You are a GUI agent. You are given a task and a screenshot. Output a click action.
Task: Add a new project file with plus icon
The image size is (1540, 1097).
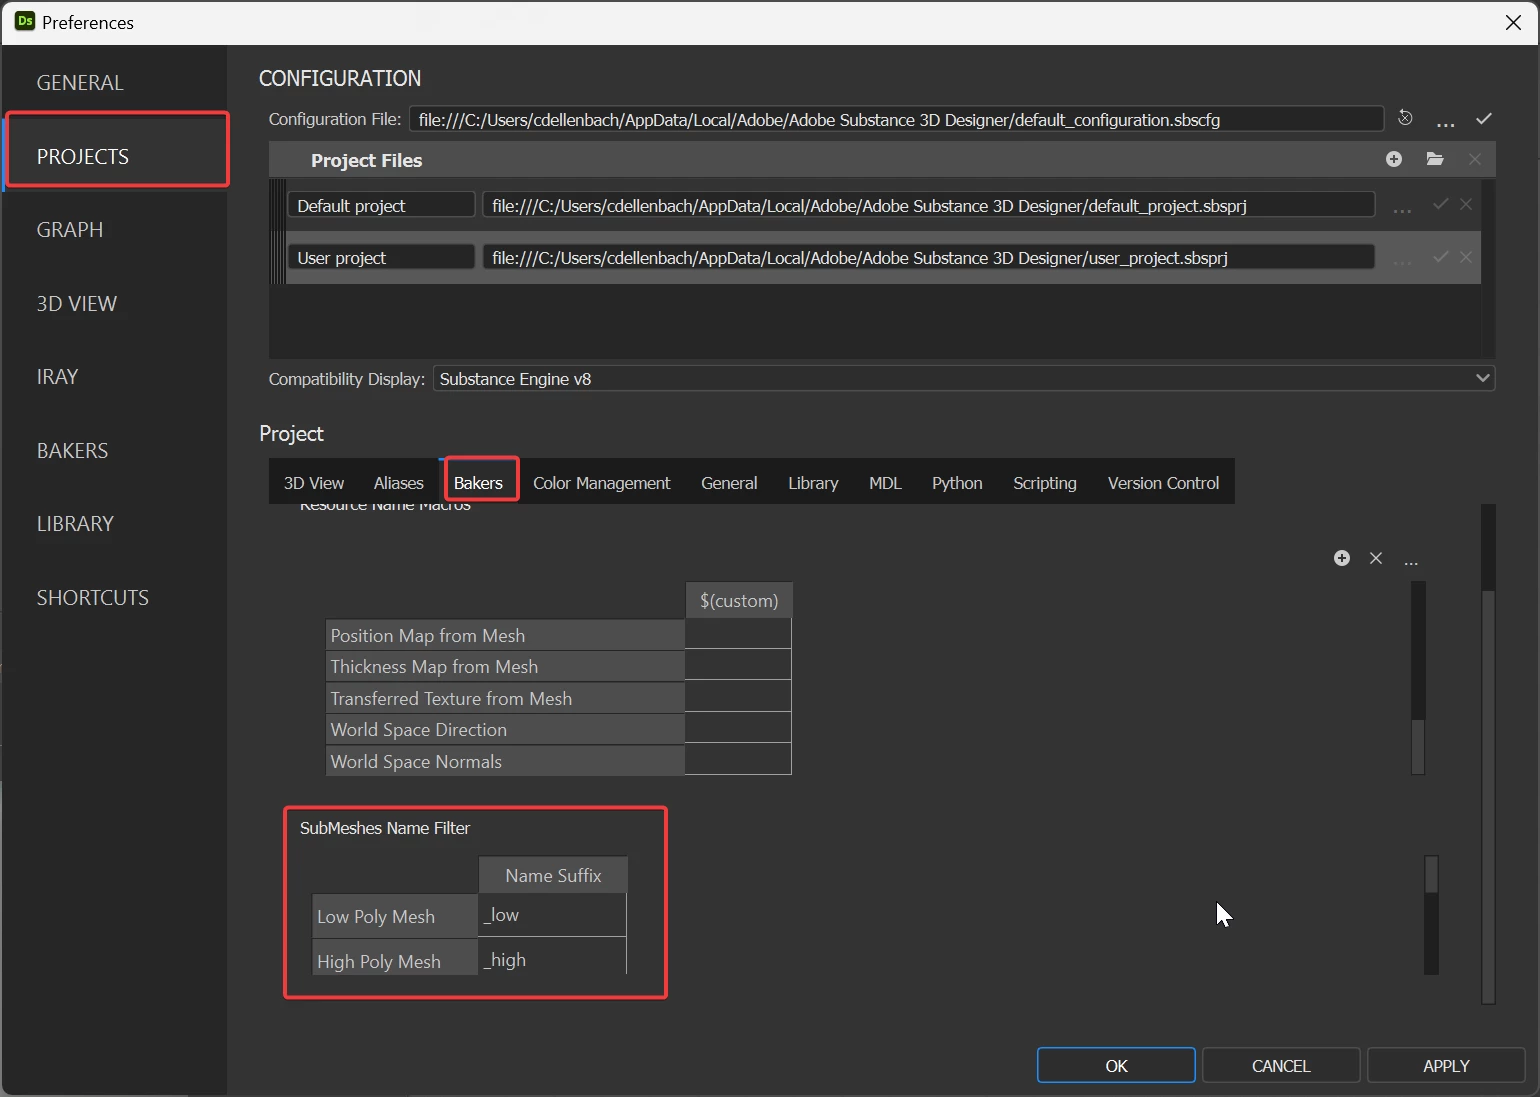click(1394, 159)
